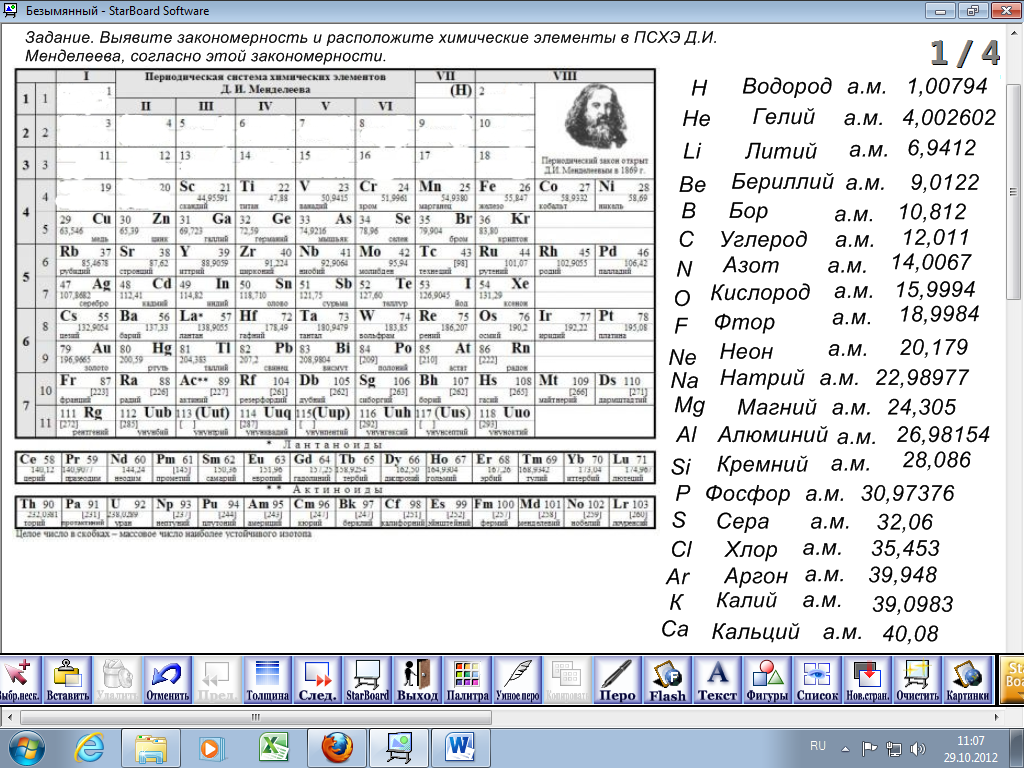The width and height of the screenshot is (1024, 768).
Task: Click the Копировать copy icon
Action: point(568,680)
